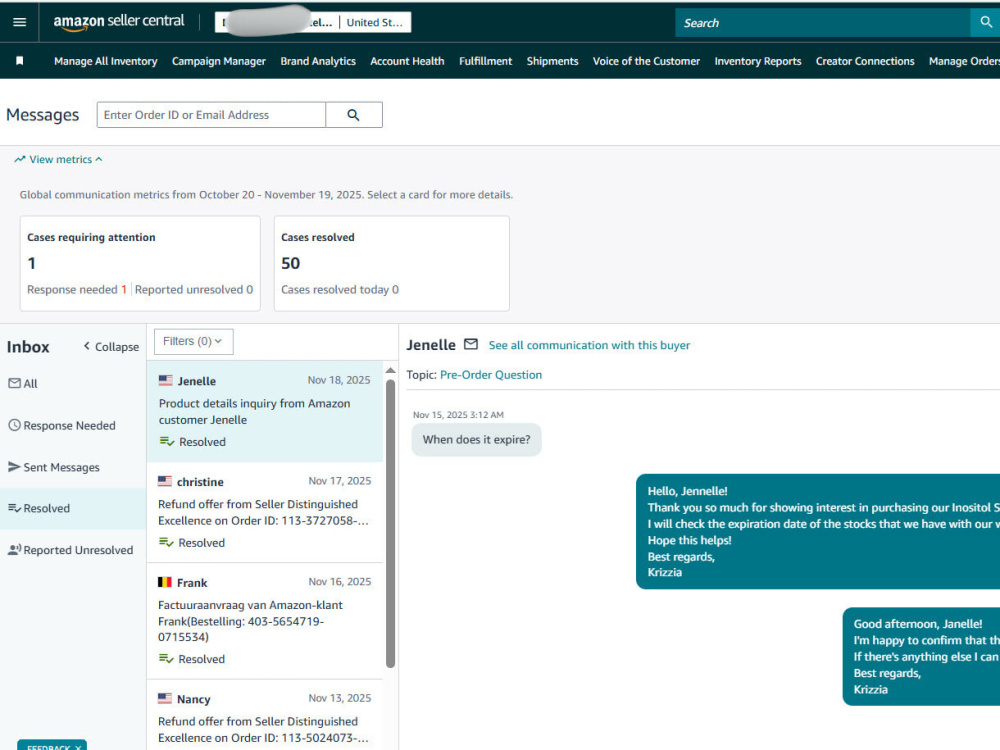Select the Cases resolved card
The image size is (1000, 750).
click(x=392, y=263)
